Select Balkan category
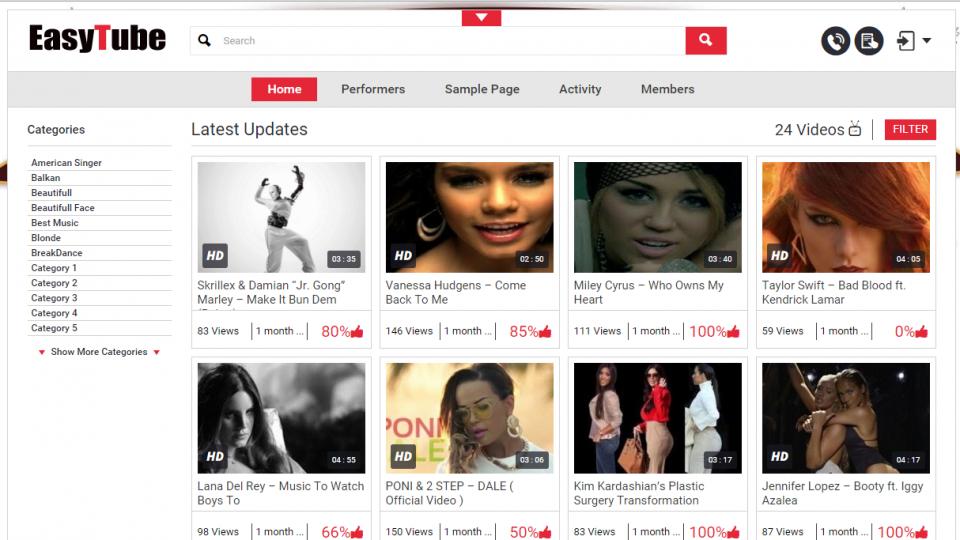 coord(45,178)
